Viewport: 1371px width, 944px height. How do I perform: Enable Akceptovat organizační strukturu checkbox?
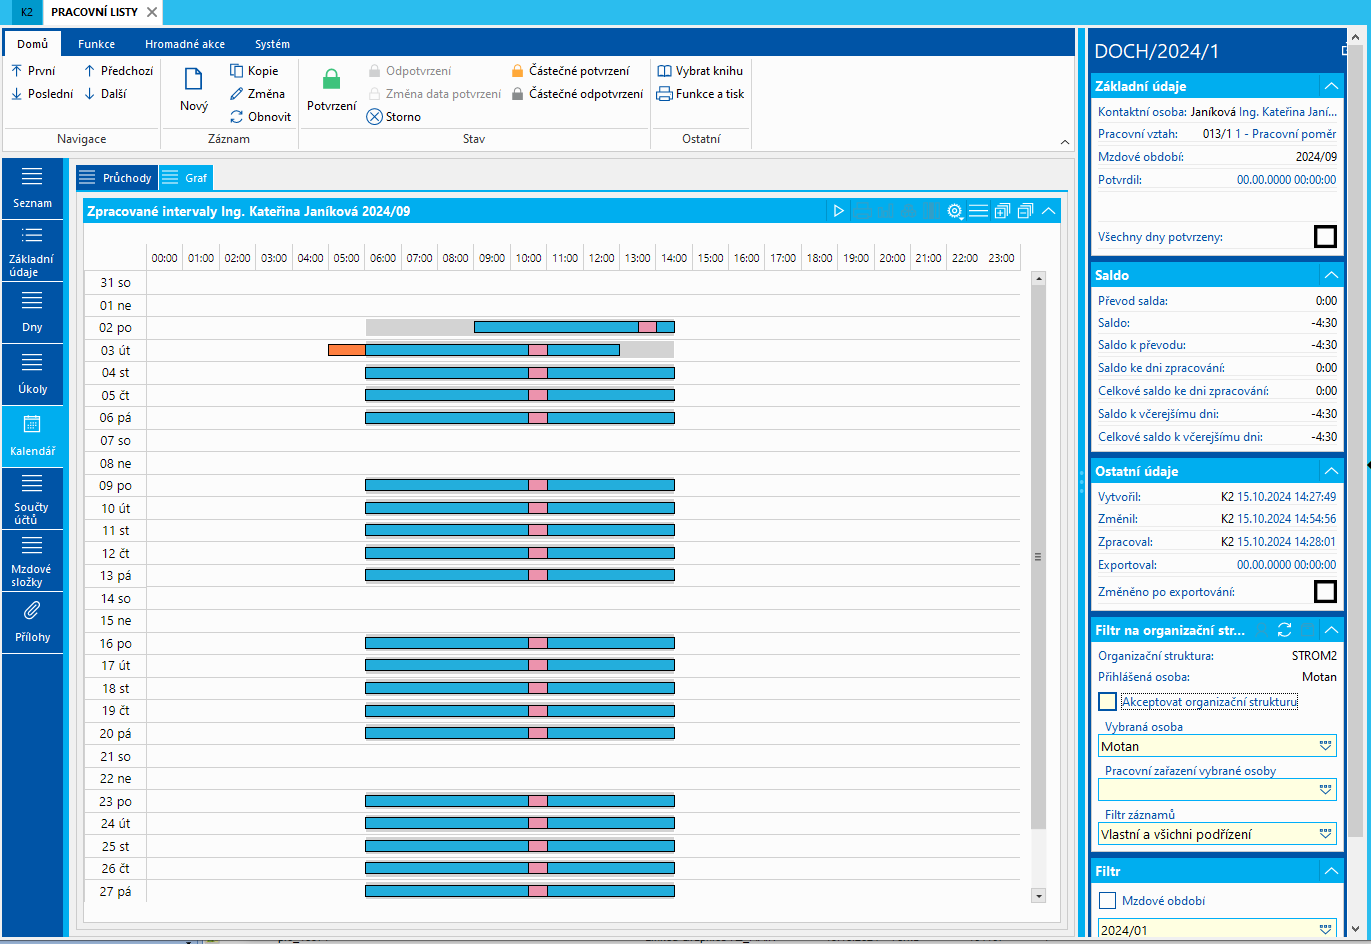[x=1107, y=702]
